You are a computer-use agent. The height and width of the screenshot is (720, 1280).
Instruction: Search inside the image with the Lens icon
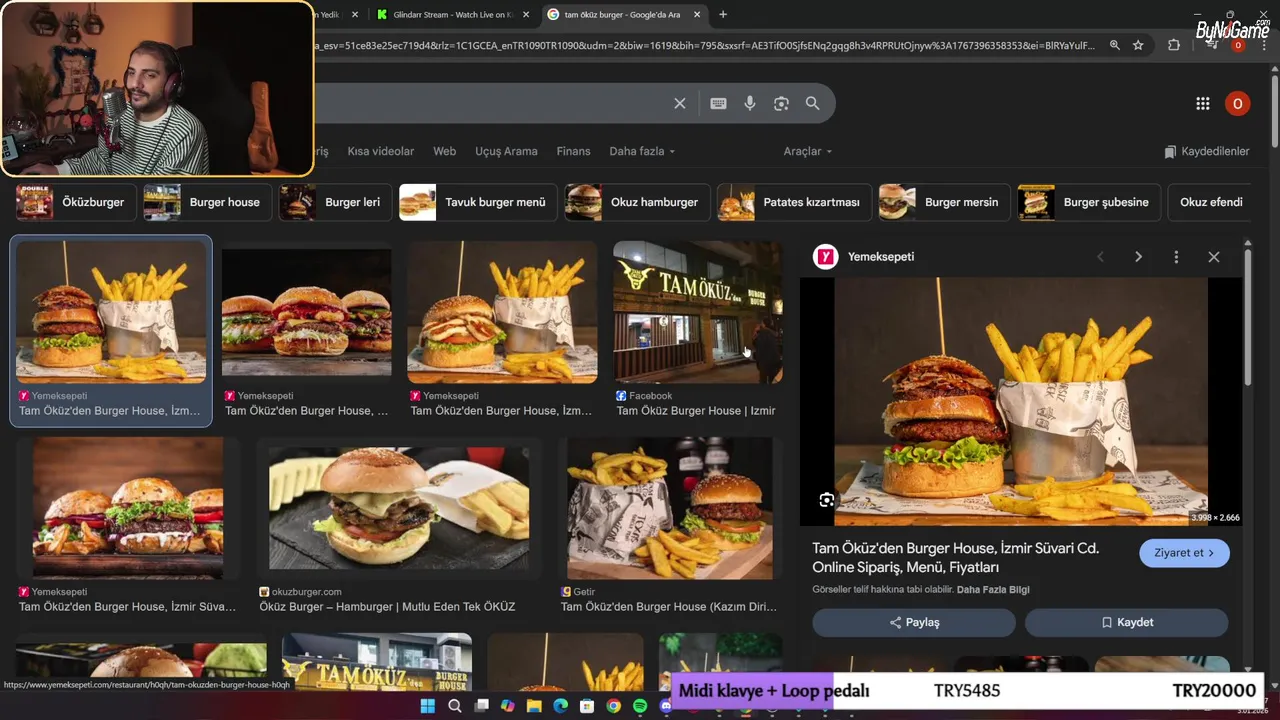pyautogui.click(x=827, y=500)
